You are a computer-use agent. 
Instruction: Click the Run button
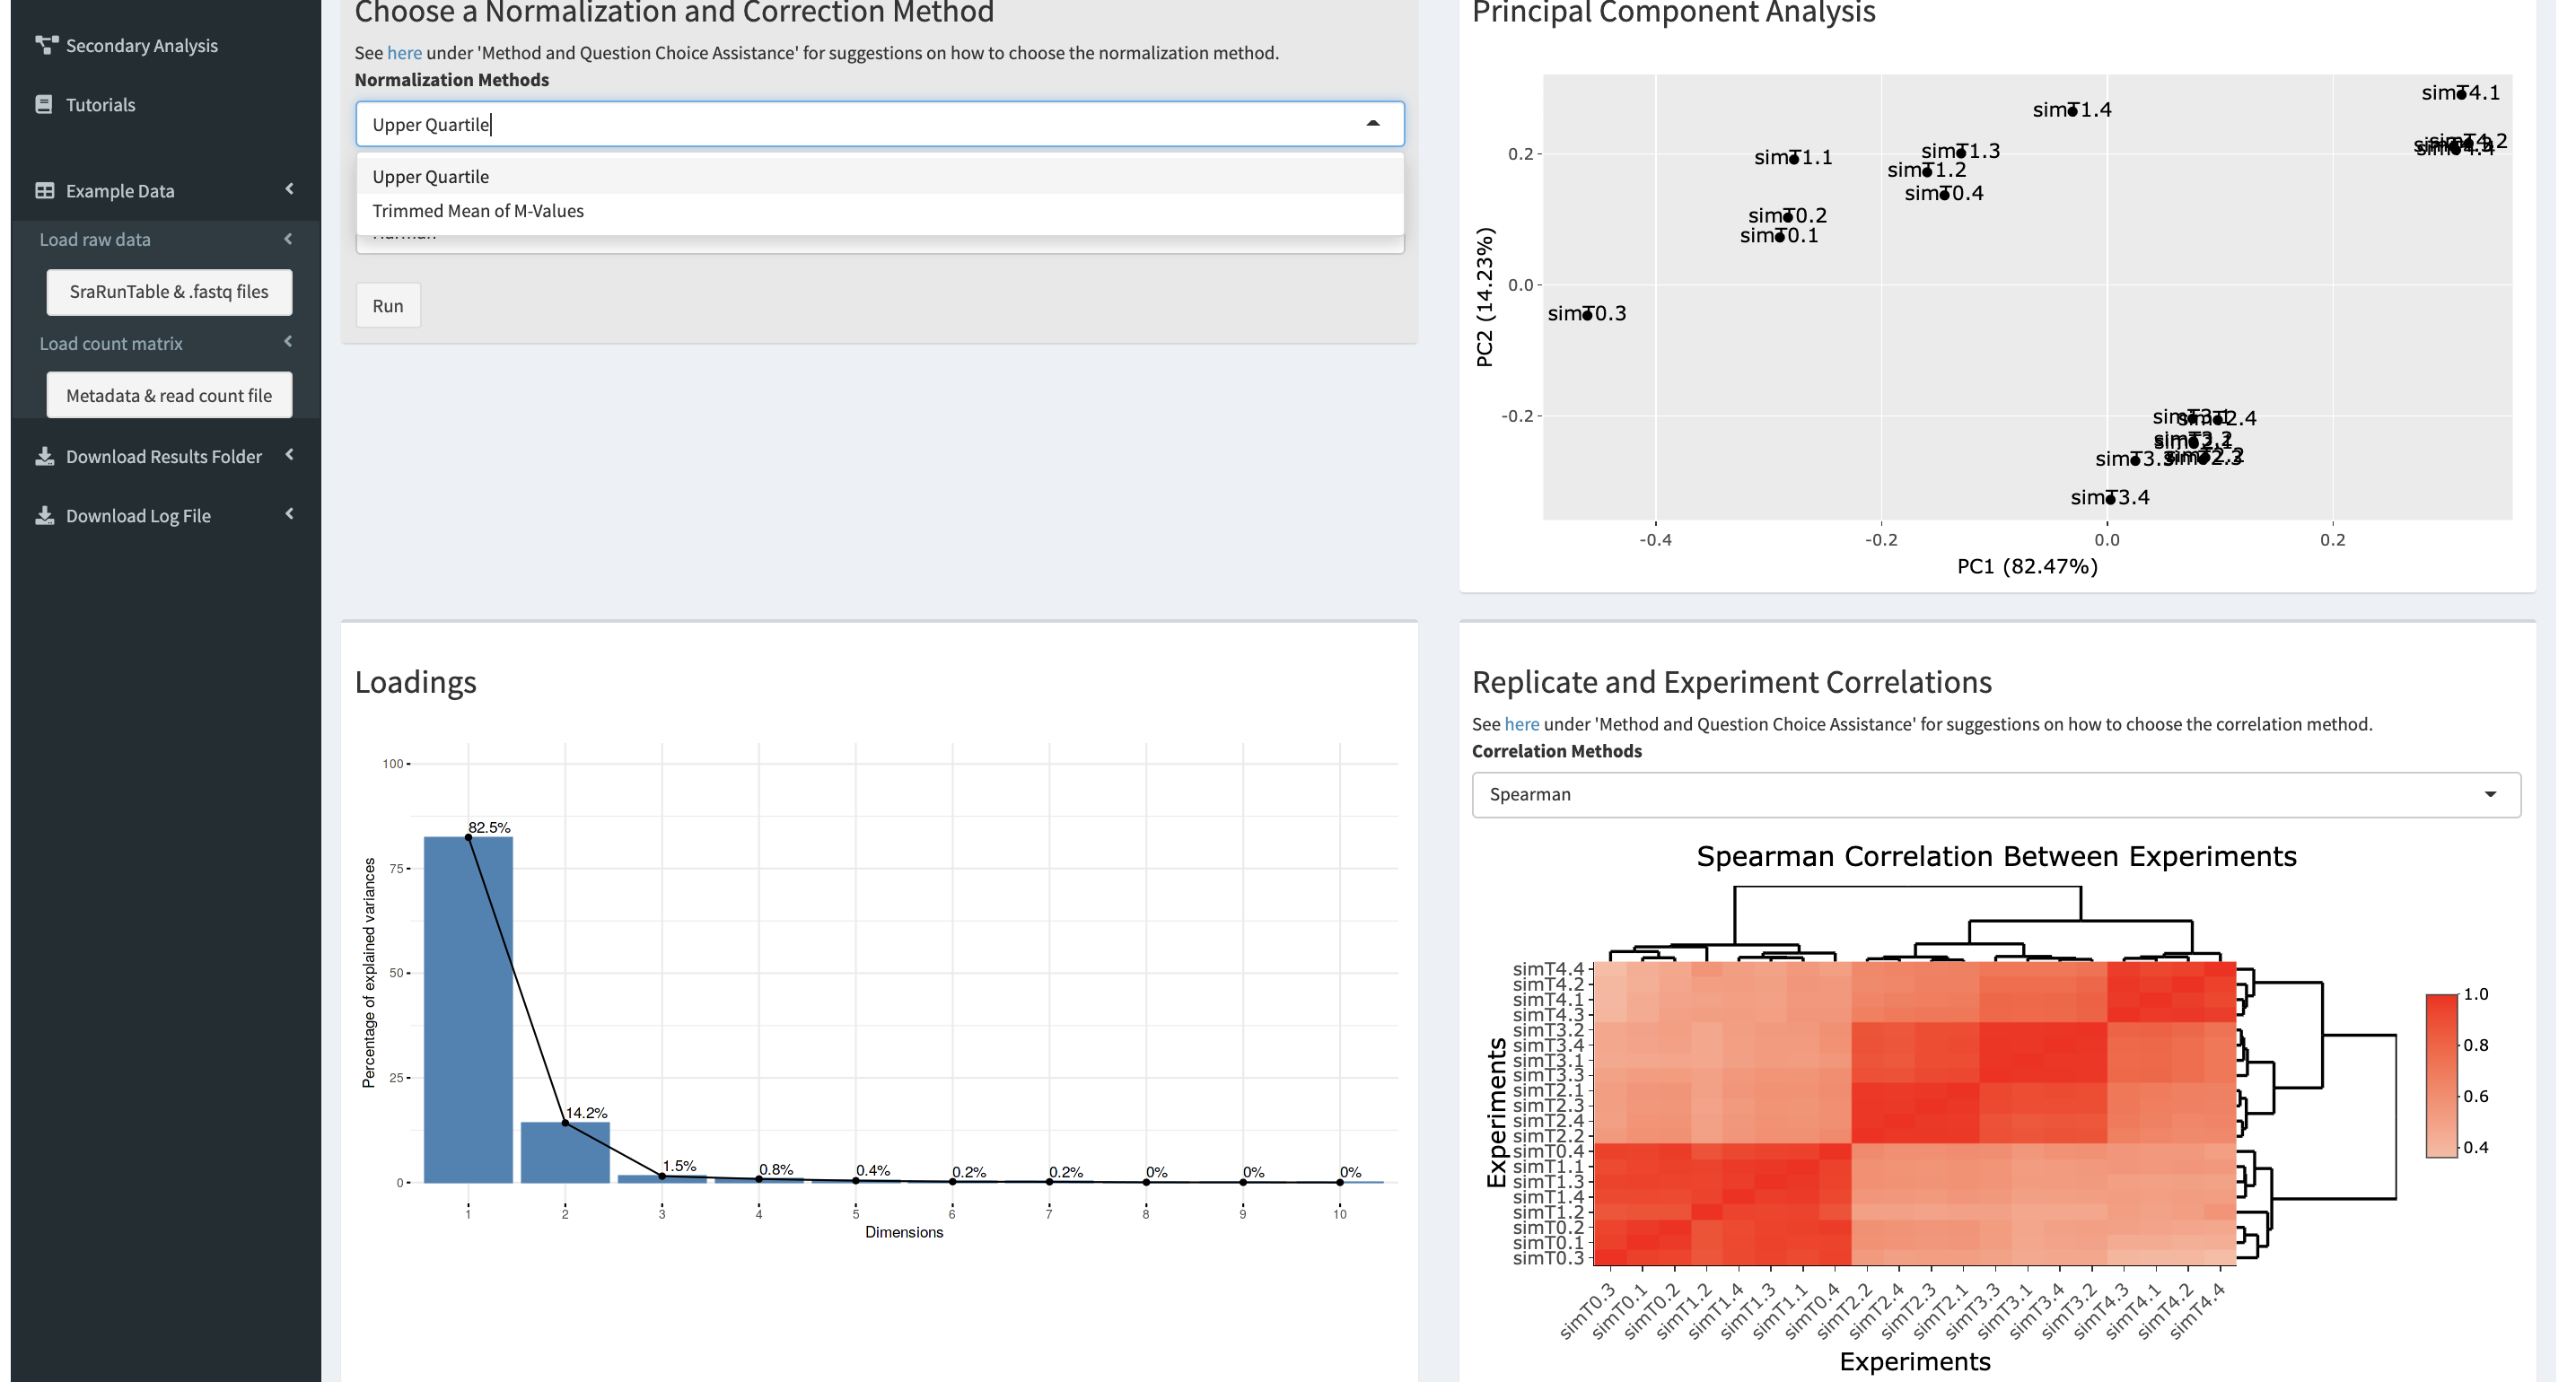(x=388, y=305)
